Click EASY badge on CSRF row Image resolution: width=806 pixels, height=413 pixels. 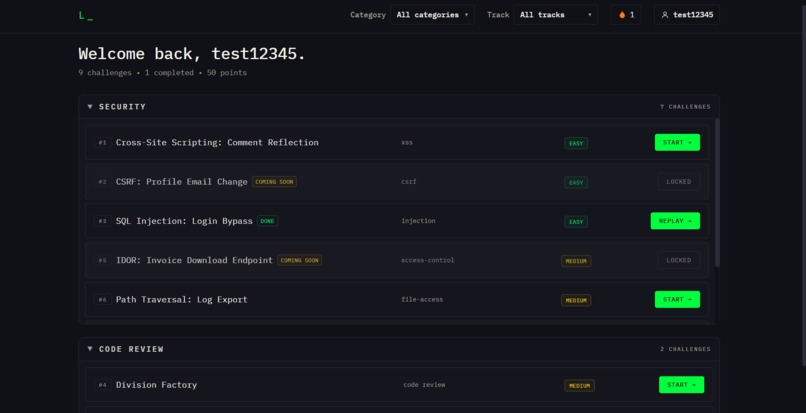pyautogui.click(x=576, y=183)
